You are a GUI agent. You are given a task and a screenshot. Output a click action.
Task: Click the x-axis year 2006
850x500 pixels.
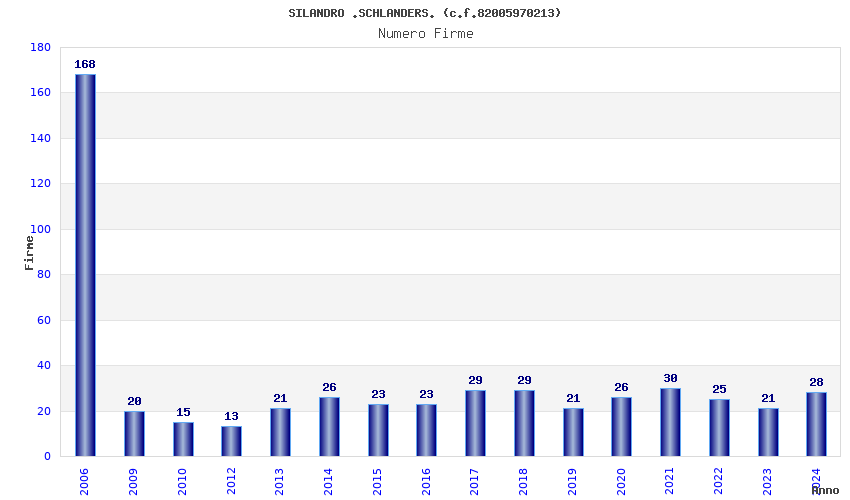pyautogui.click(x=85, y=482)
